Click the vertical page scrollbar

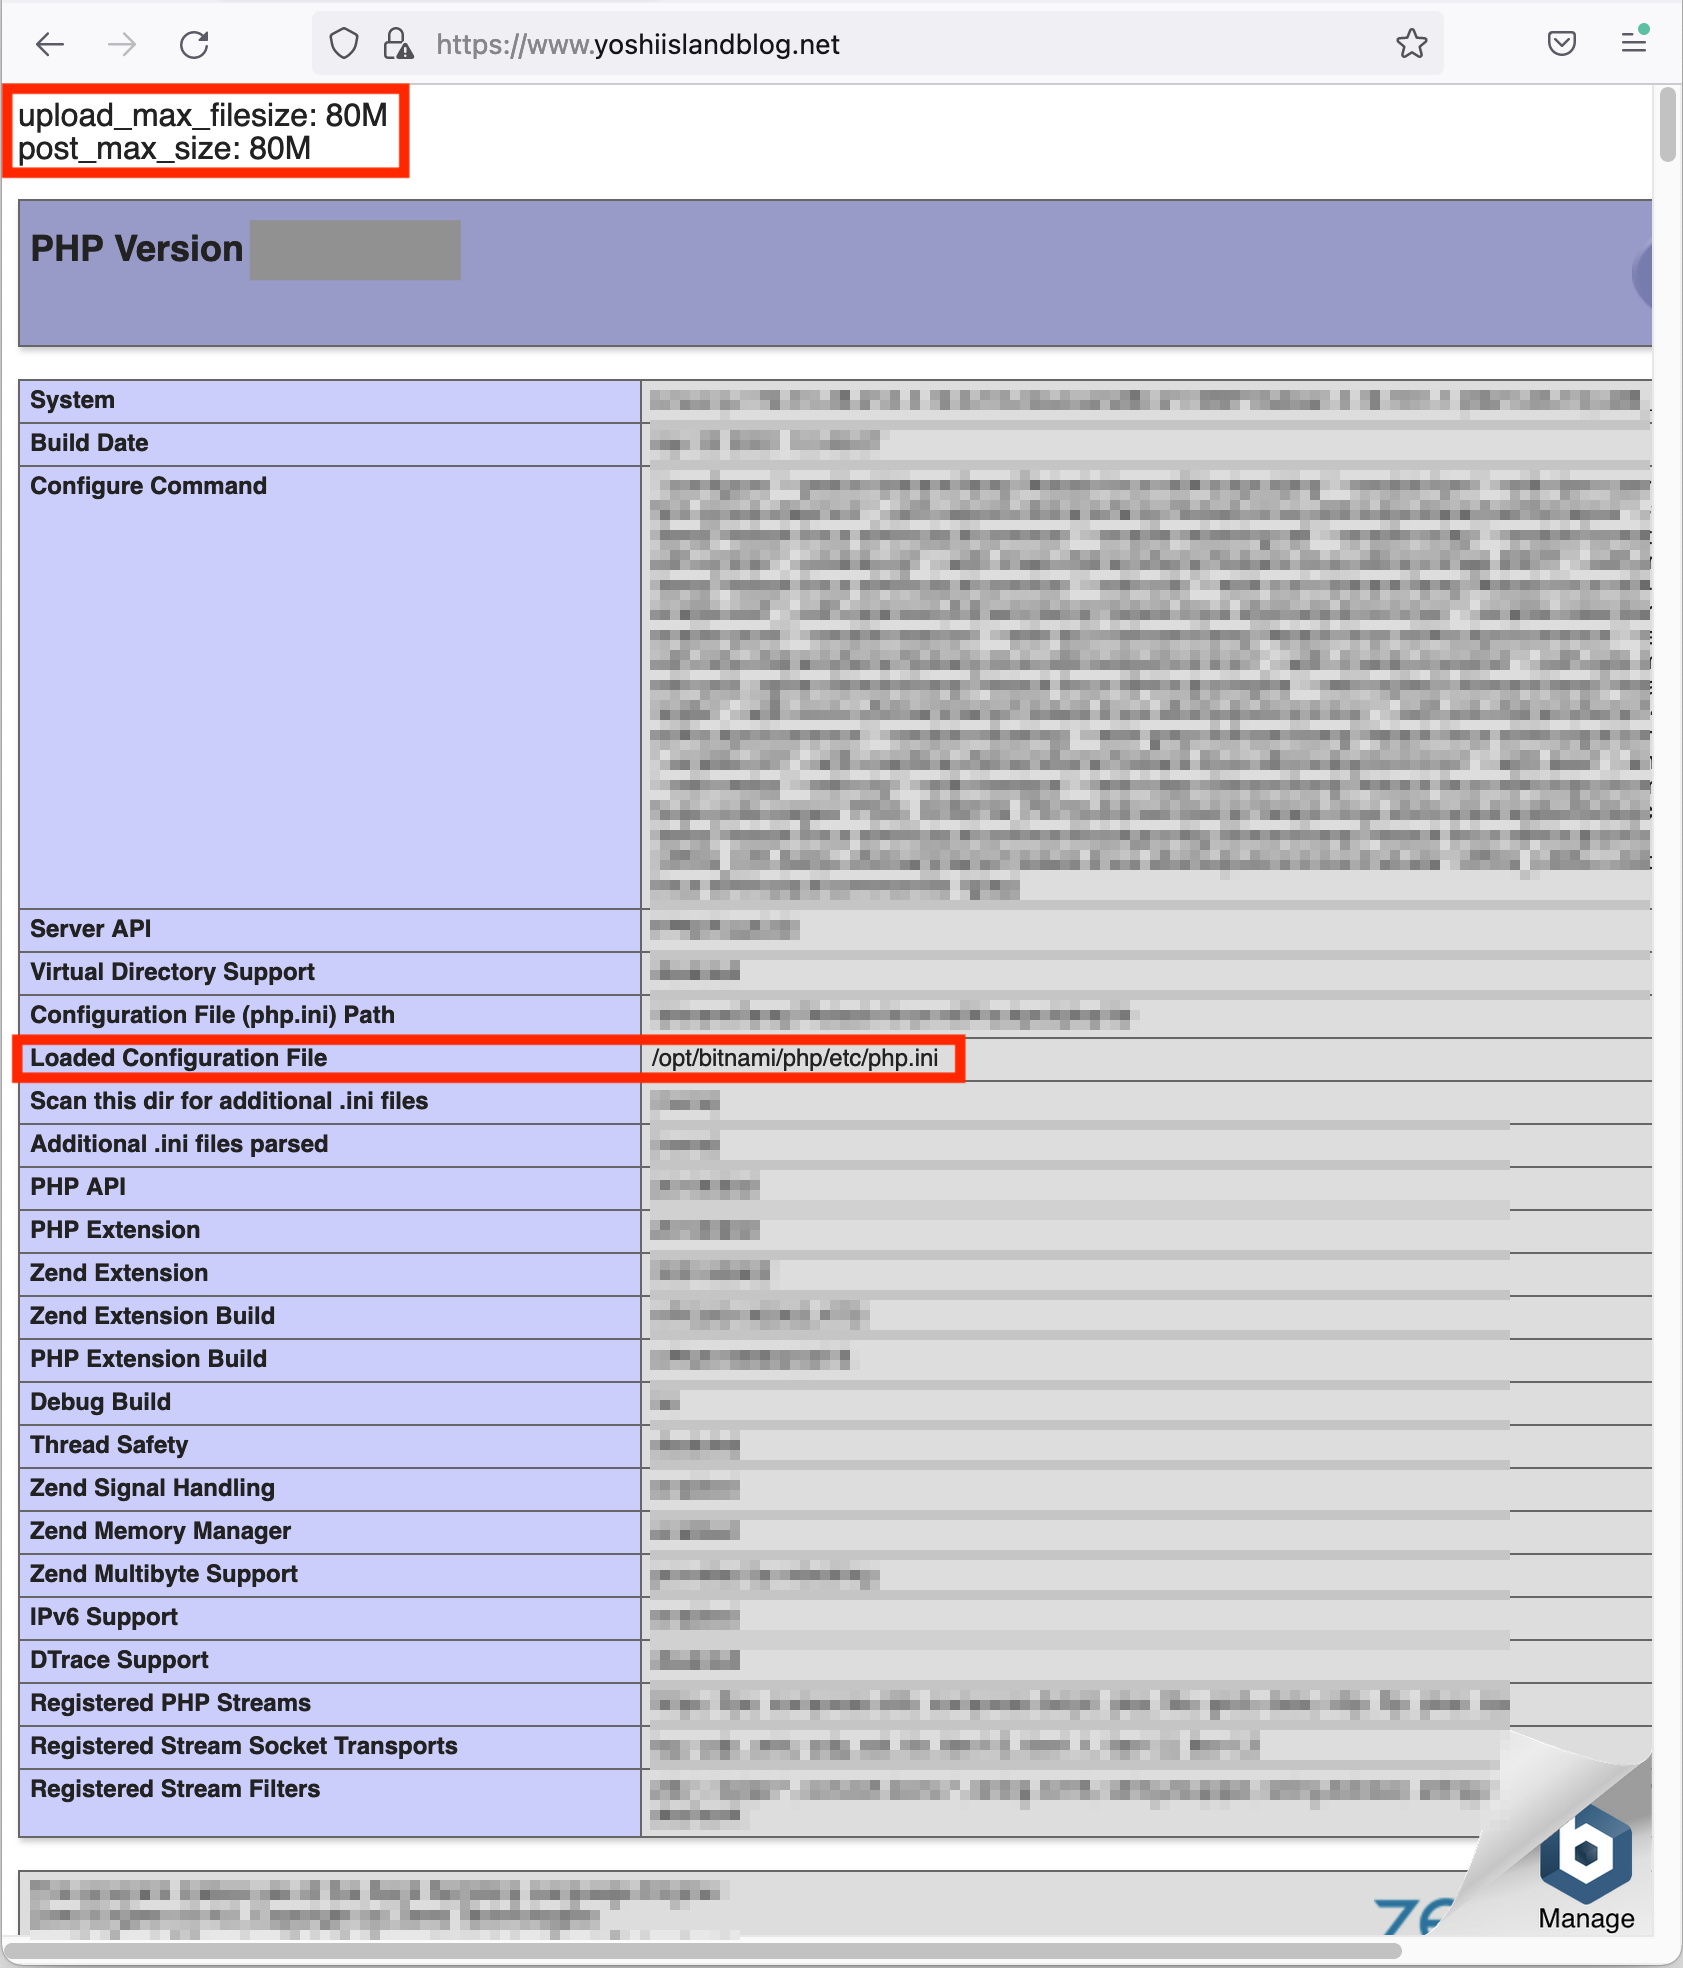click(1667, 124)
